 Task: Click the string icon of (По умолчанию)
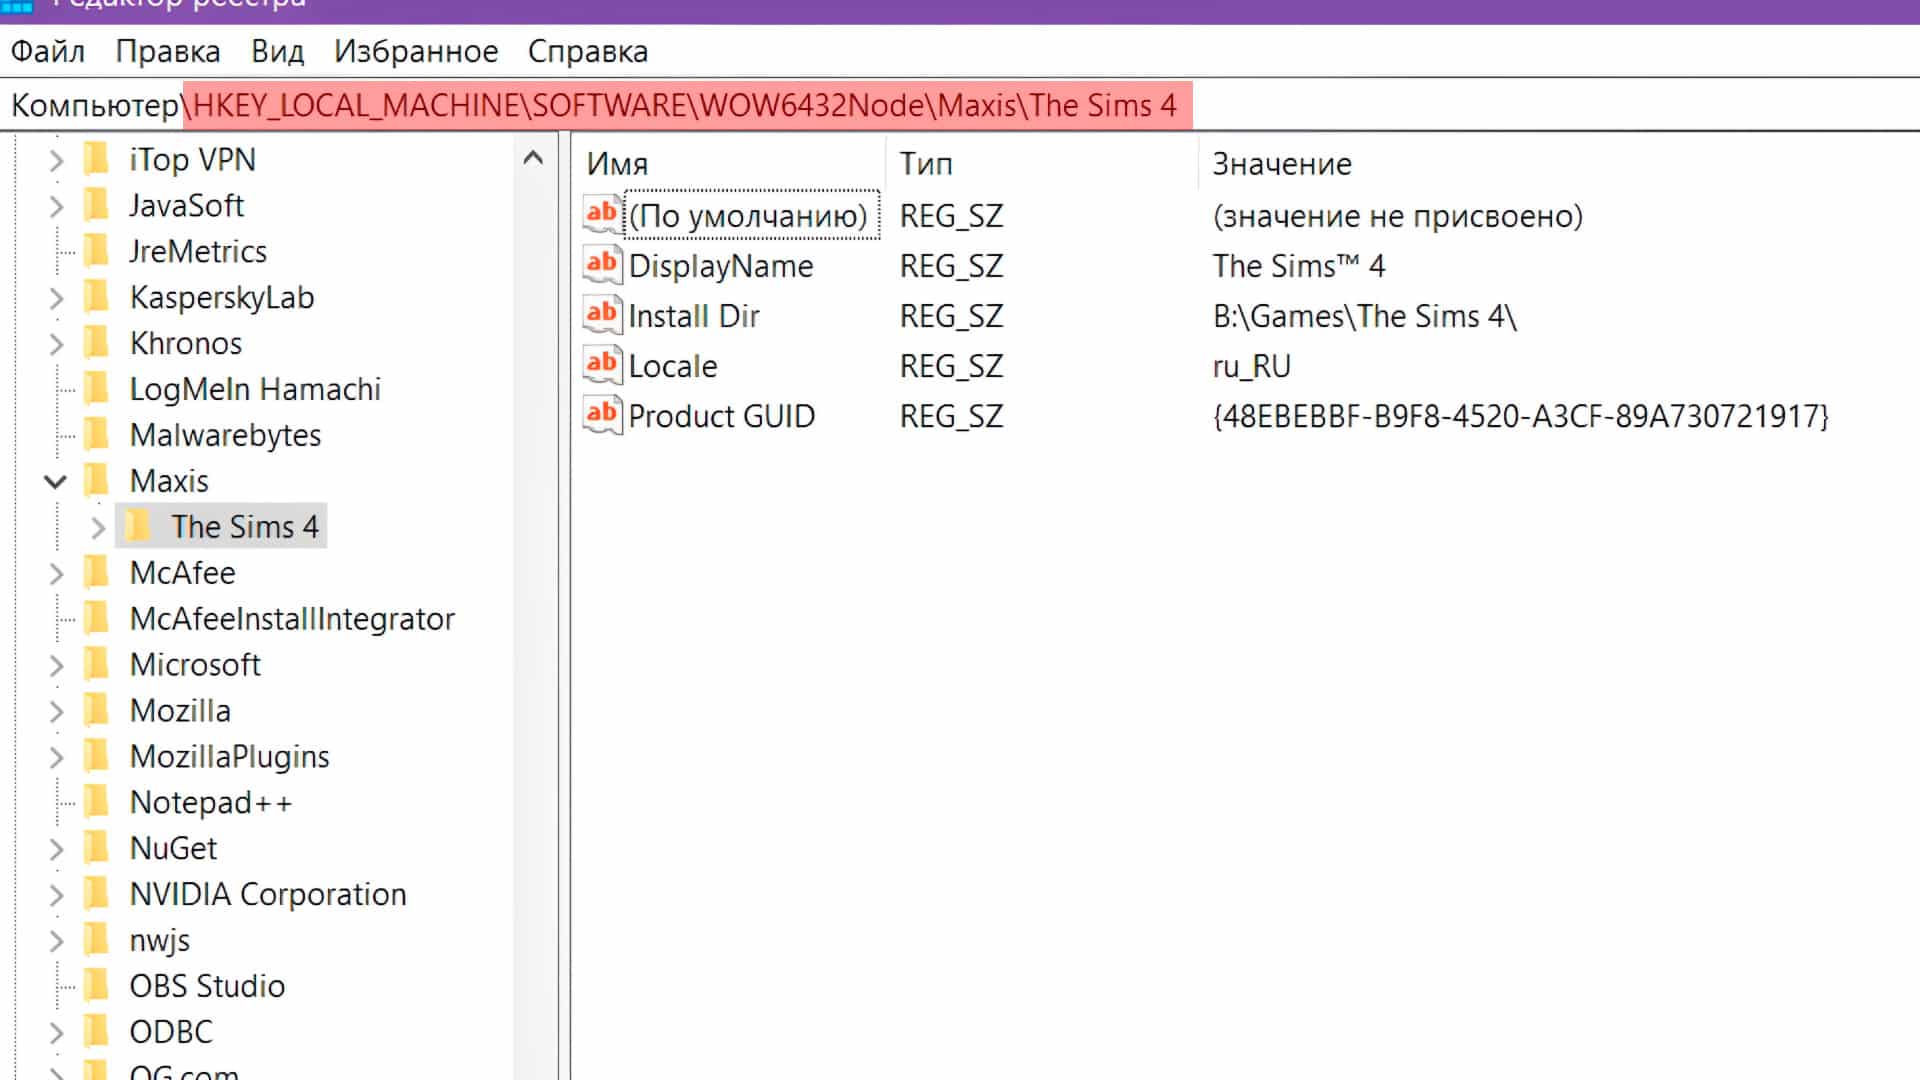(x=602, y=214)
